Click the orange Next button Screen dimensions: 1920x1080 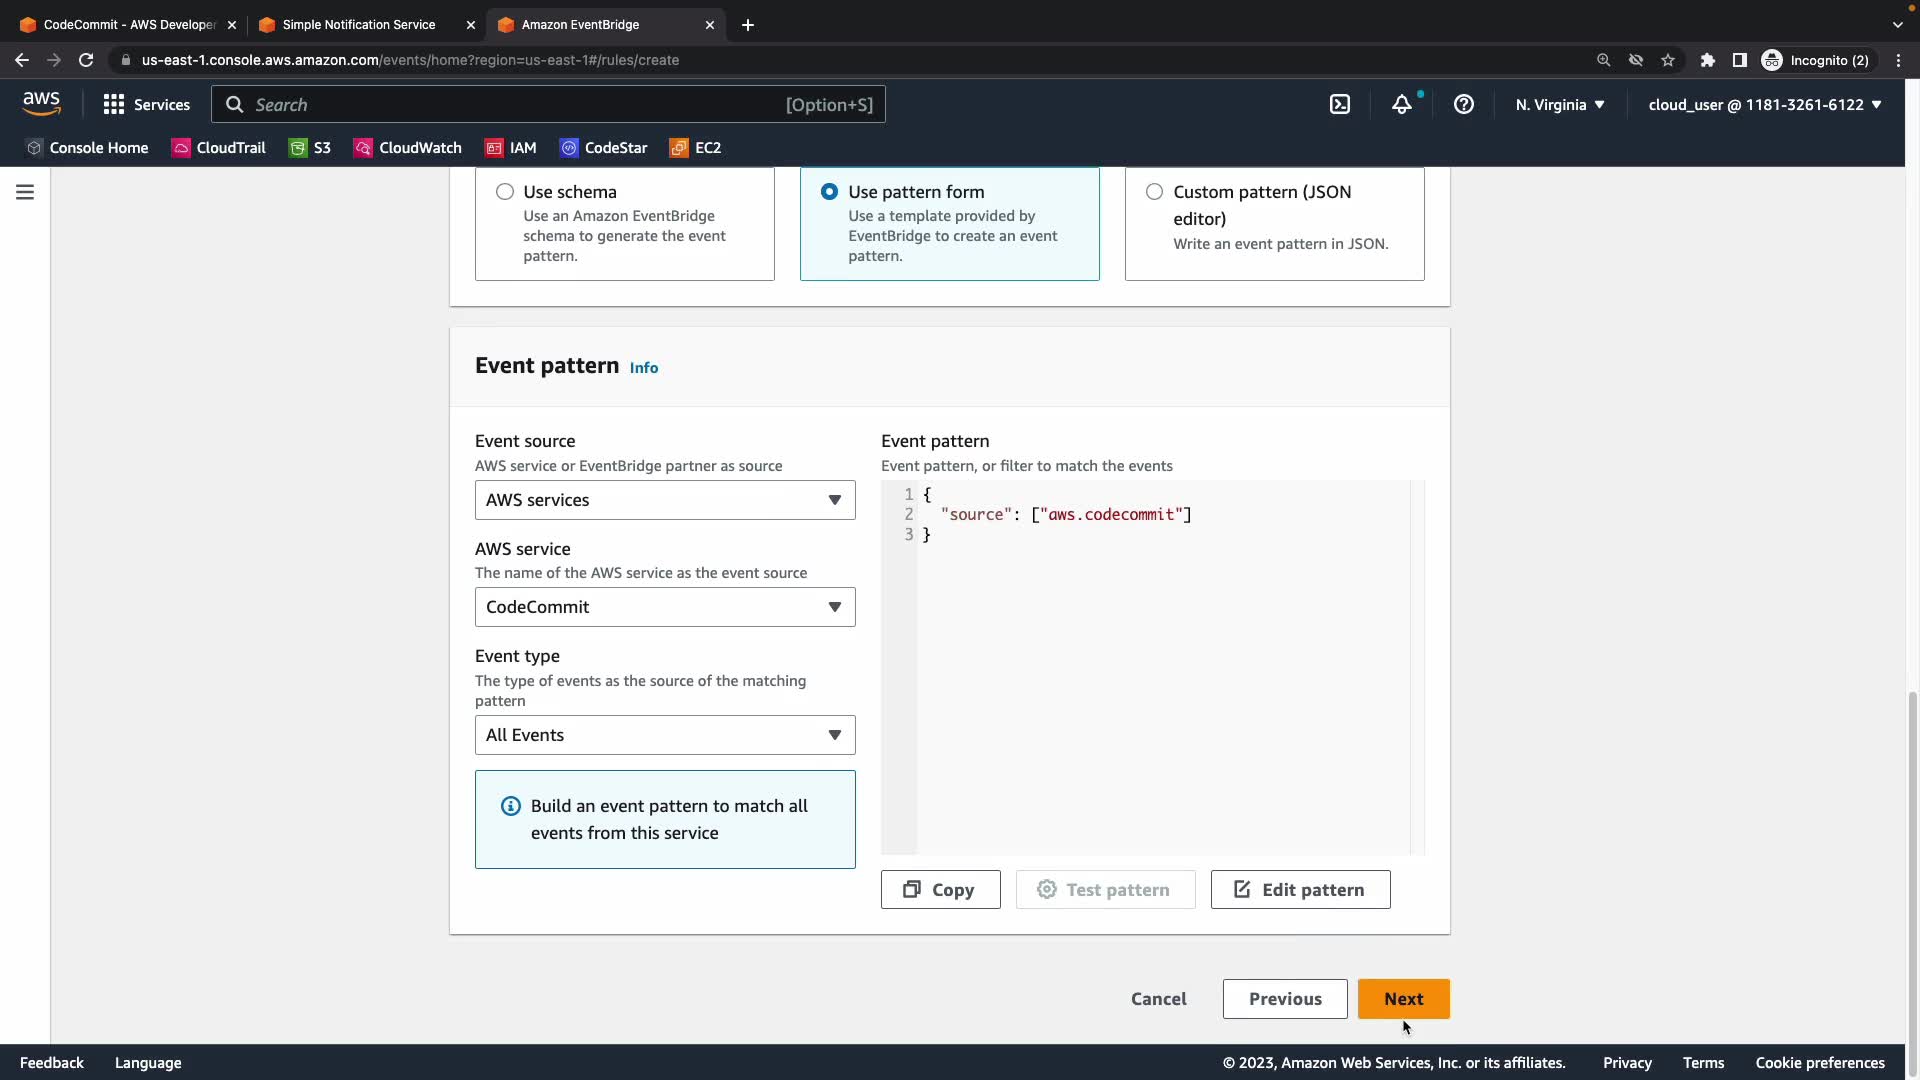point(1403,999)
